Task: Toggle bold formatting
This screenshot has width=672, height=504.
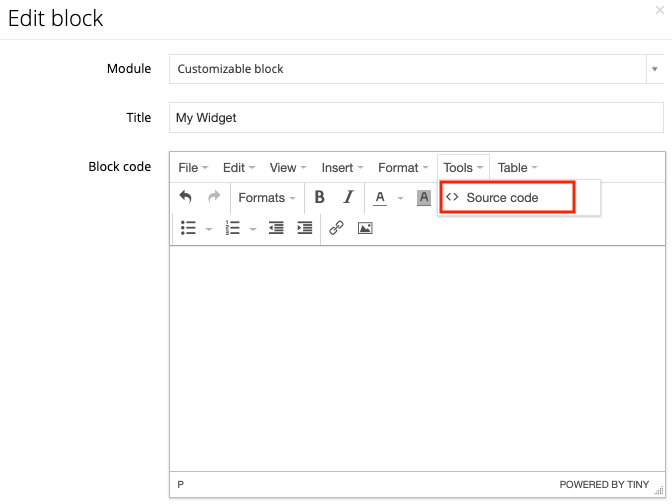Action: (x=320, y=197)
